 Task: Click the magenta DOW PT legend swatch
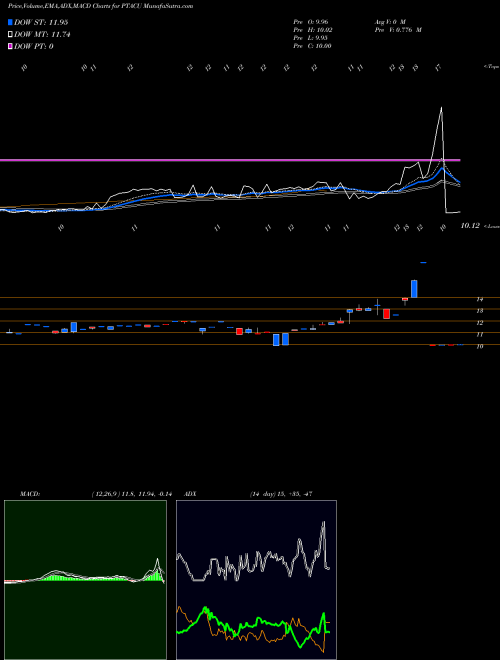(11, 46)
